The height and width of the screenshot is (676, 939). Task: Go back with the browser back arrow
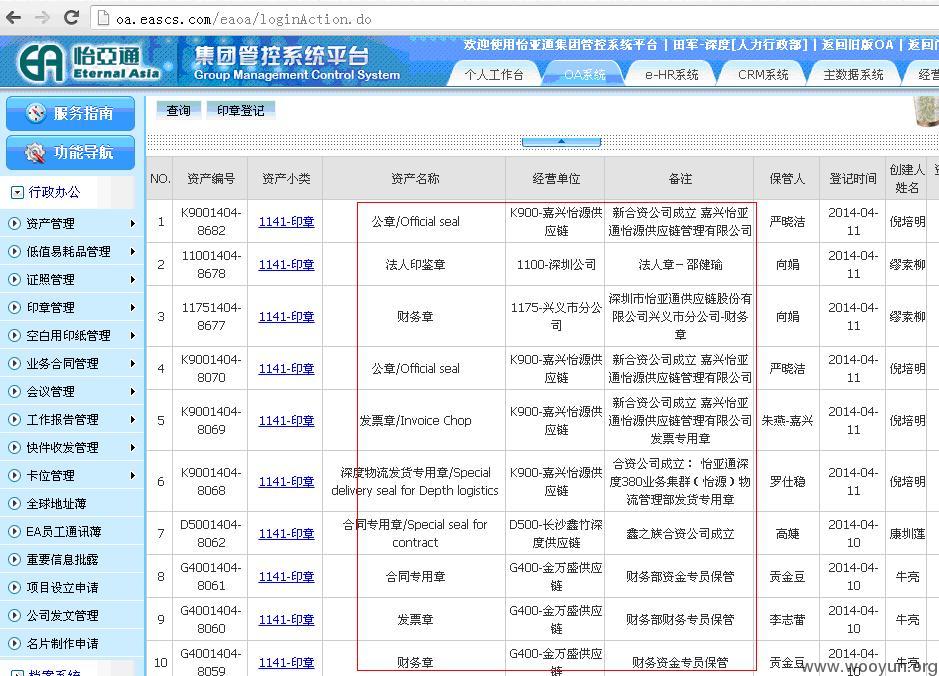(13, 17)
